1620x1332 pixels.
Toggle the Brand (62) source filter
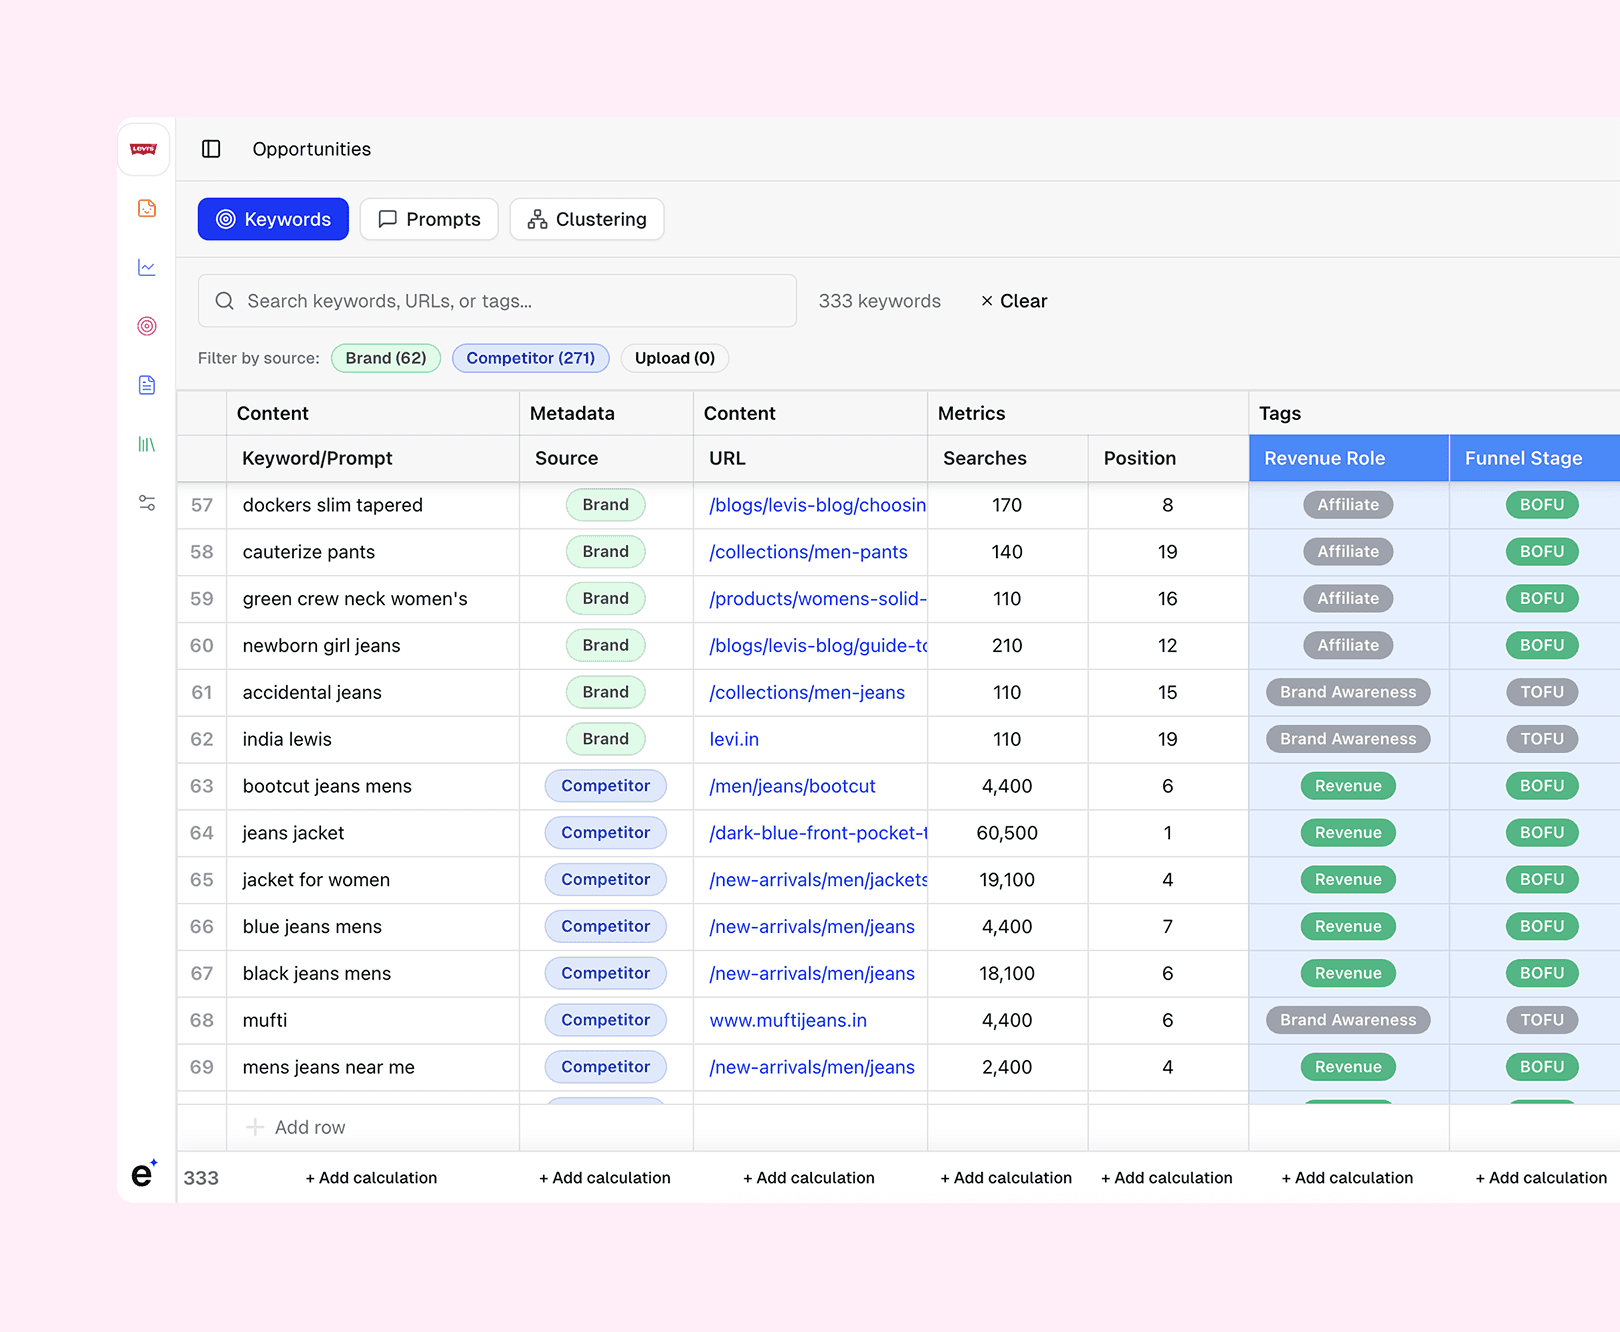386,358
